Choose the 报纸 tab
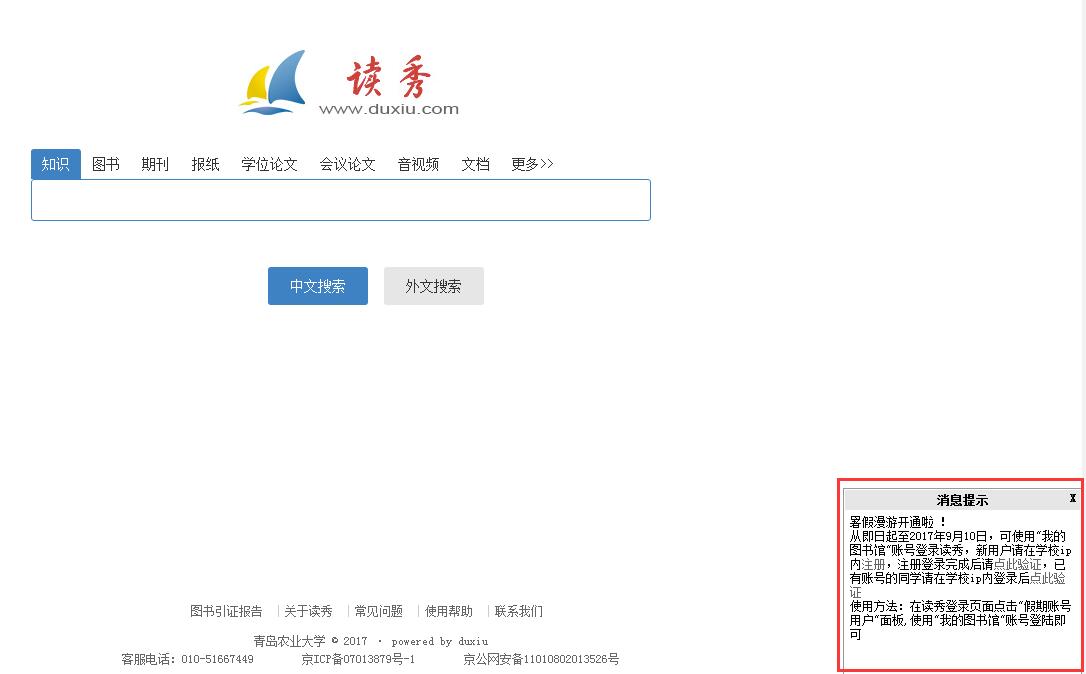The image size is (1086, 674). click(x=205, y=164)
